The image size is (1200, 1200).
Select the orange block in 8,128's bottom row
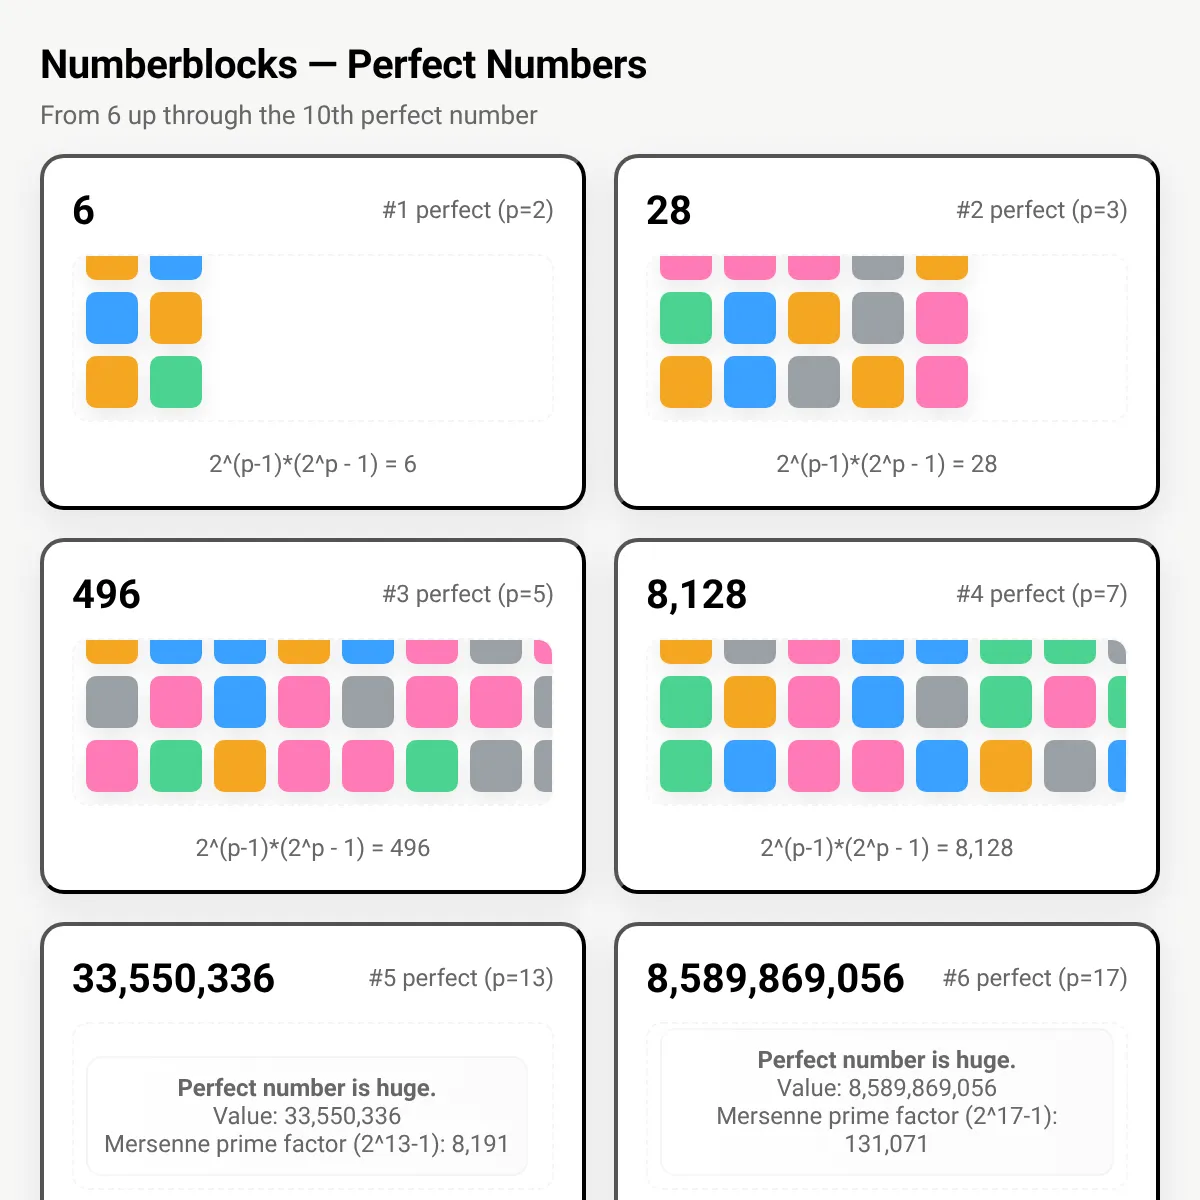pyautogui.click(x=1006, y=766)
